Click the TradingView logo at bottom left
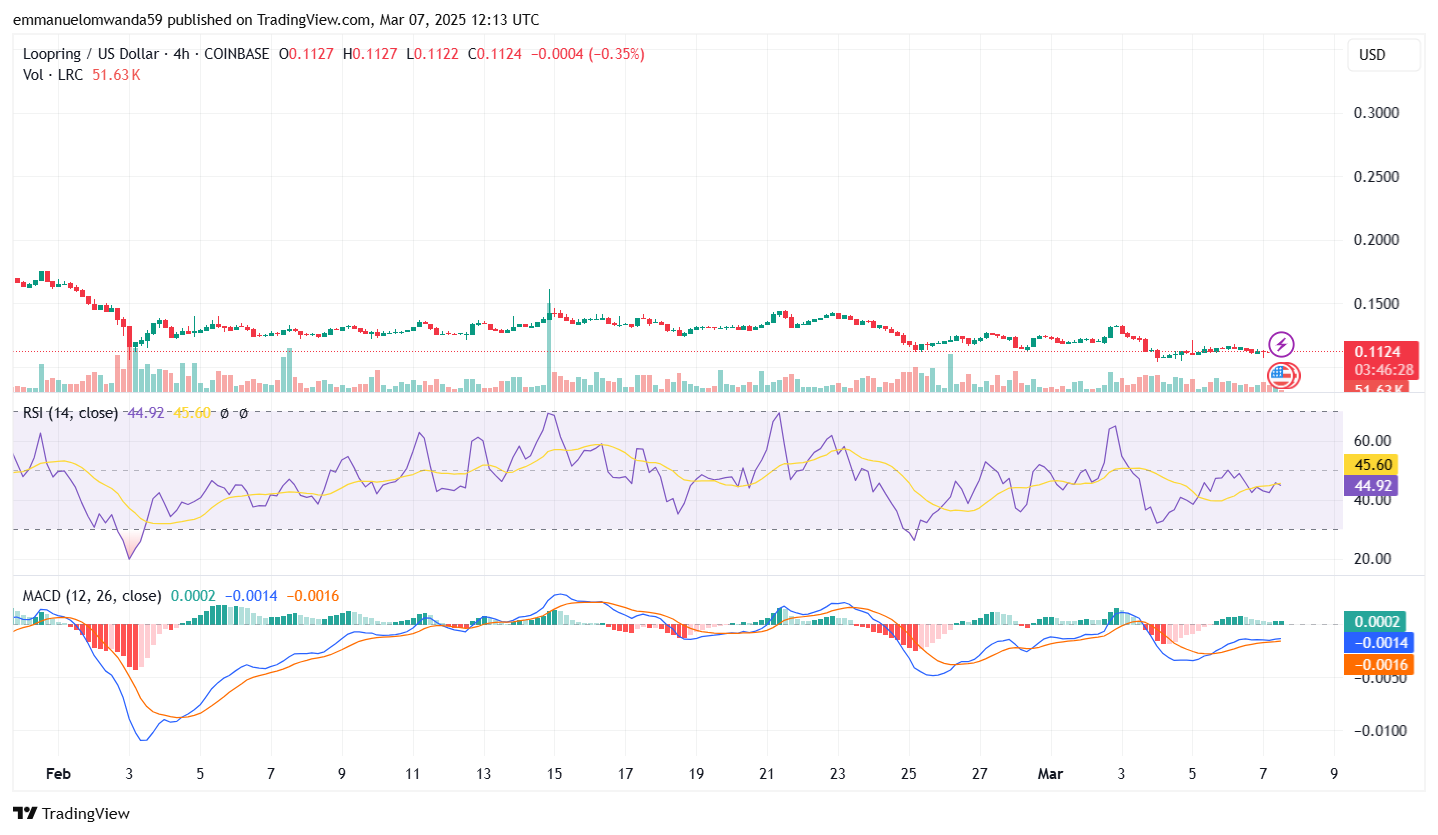1438x835 pixels. (71, 813)
